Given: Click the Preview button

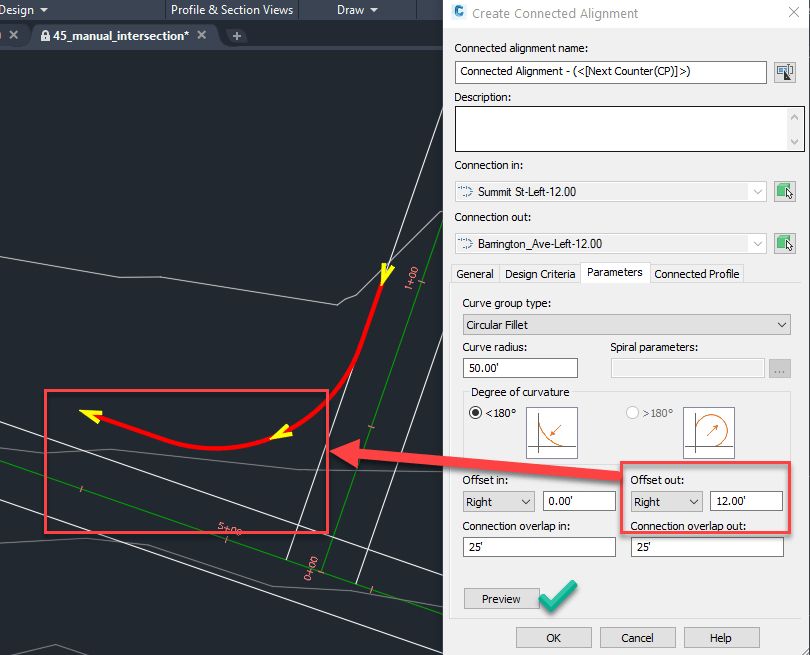Looking at the screenshot, I should click(x=501, y=599).
